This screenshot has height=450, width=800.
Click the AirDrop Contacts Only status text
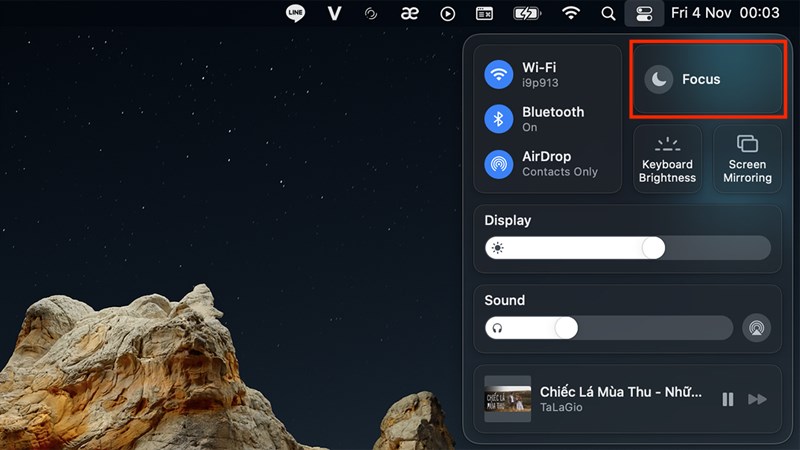(560, 172)
